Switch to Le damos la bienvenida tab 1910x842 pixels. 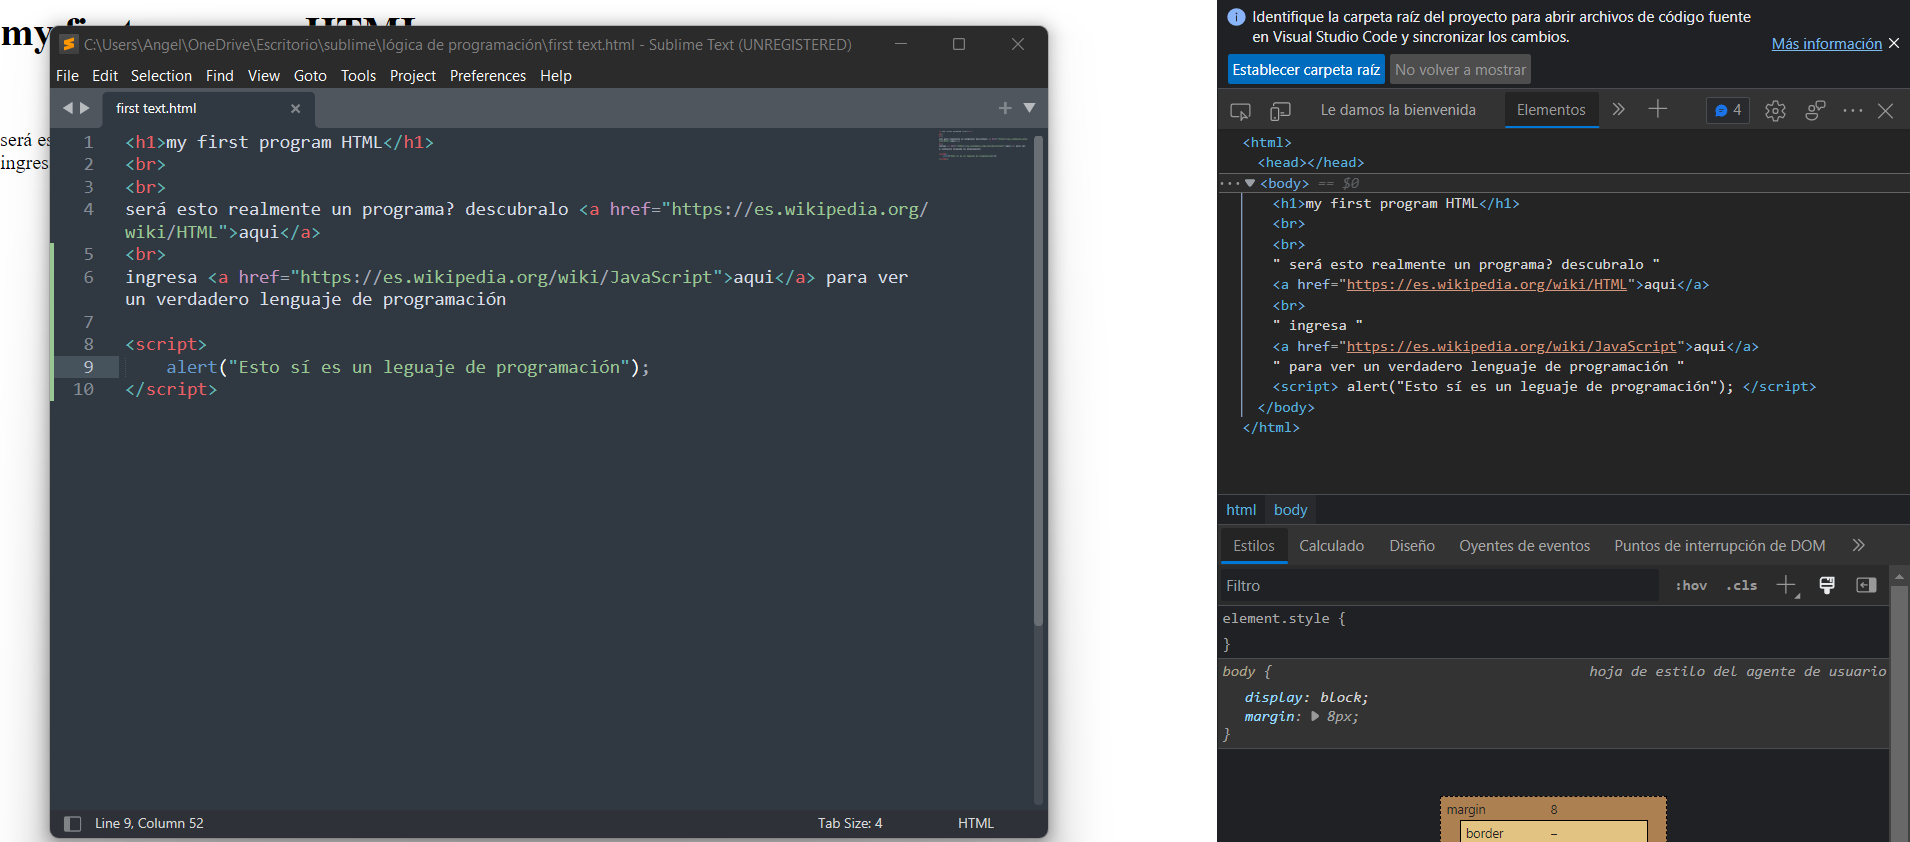click(x=1398, y=110)
